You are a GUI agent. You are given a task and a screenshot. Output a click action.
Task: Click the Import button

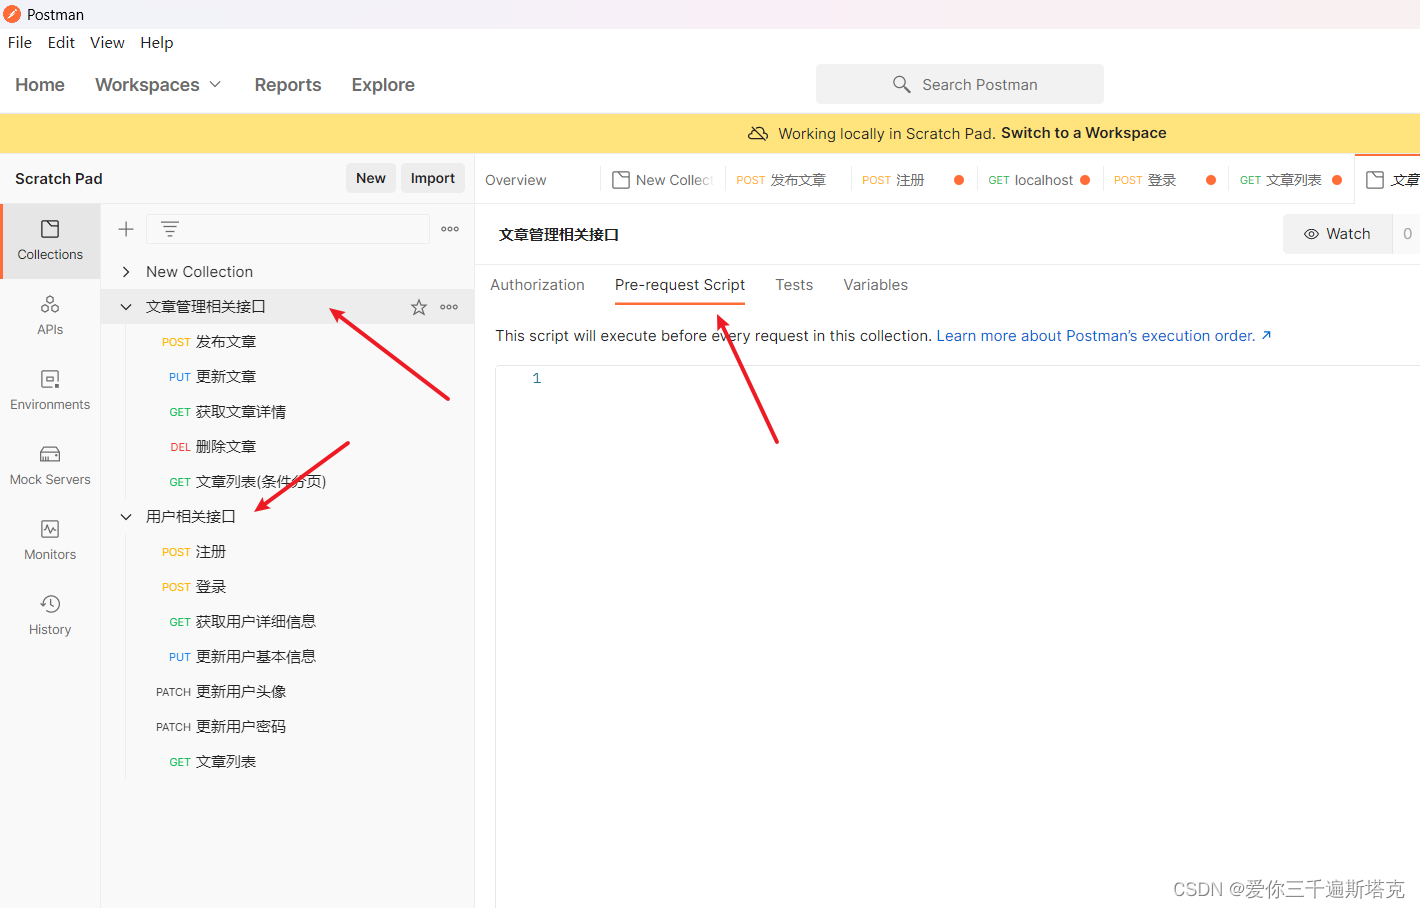pyautogui.click(x=433, y=178)
